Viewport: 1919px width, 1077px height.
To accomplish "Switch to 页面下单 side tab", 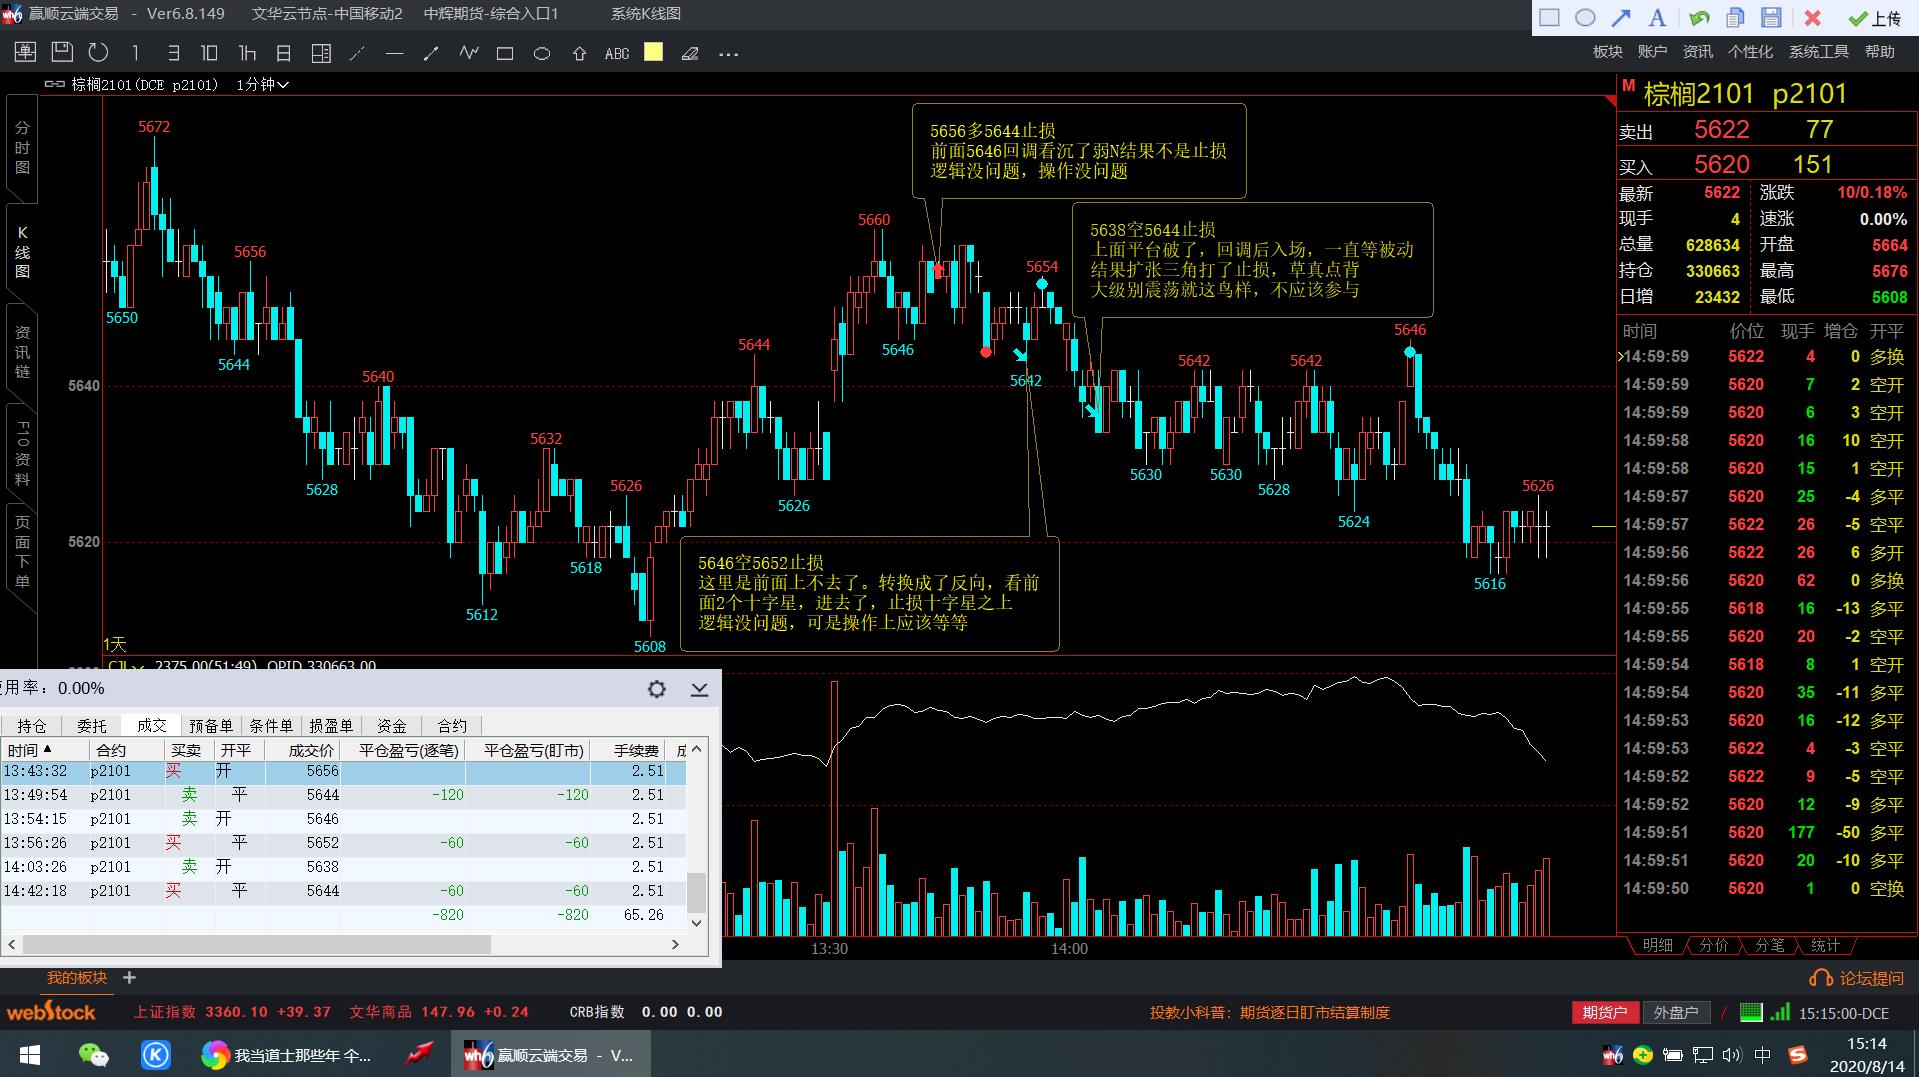I will click(x=22, y=552).
